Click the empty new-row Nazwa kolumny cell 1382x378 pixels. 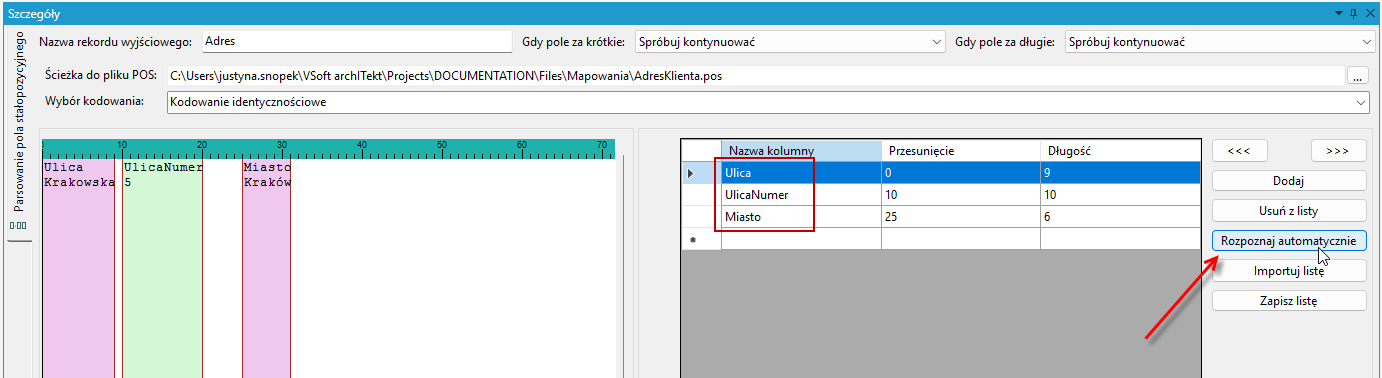pos(801,238)
